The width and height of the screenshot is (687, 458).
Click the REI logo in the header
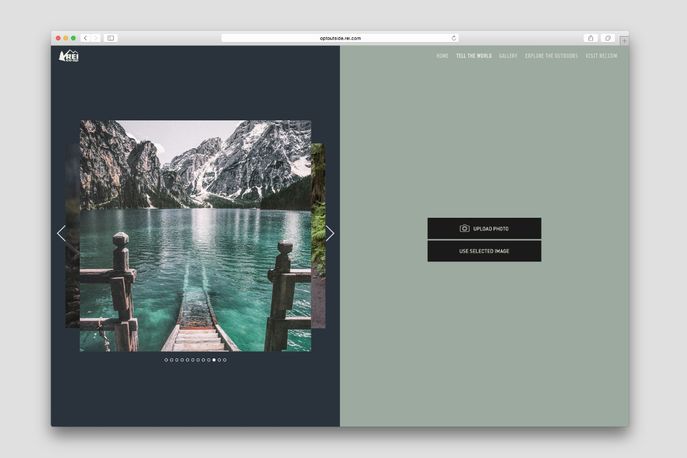(68, 56)
